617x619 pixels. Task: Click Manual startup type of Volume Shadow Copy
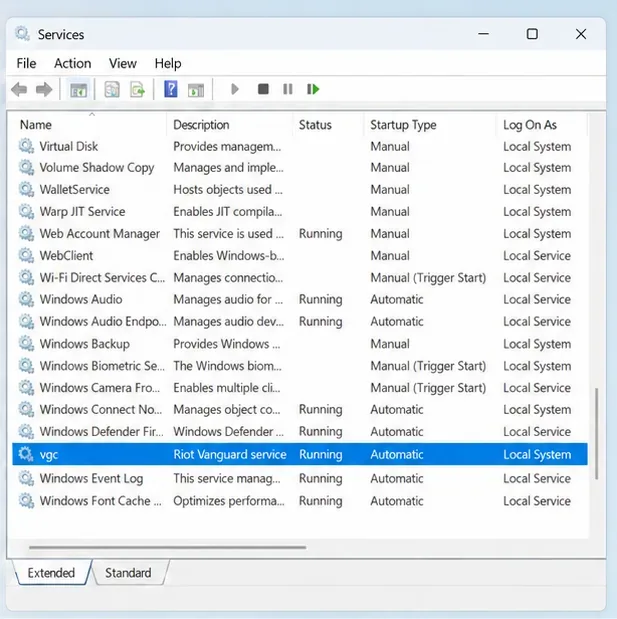[390, 167]
